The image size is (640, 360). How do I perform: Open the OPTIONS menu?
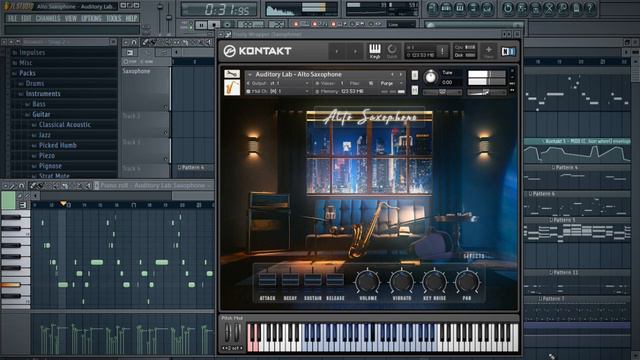[x=91, y=18]
